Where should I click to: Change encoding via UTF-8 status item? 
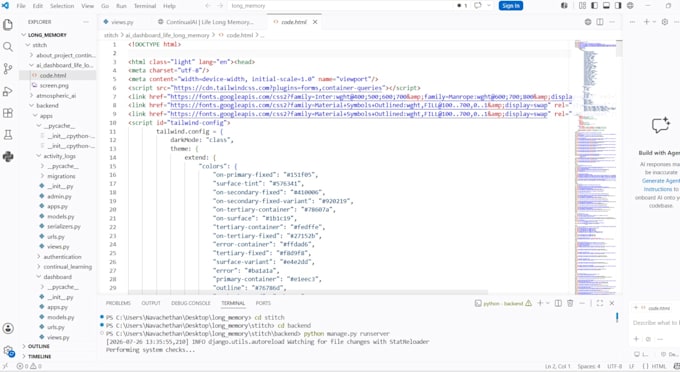click(615, 366)
